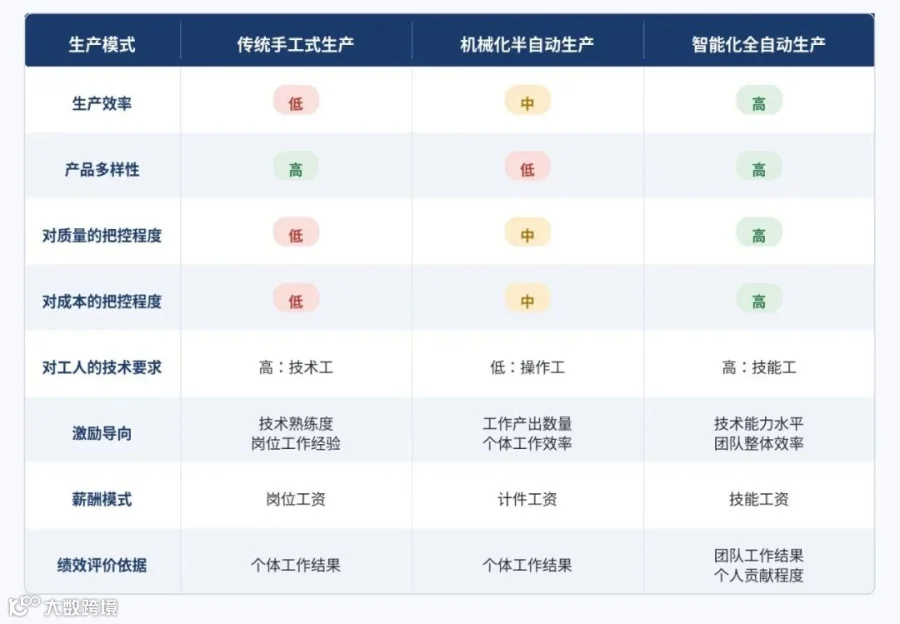Viewport: 900px width, 624px height.
Task: Click the 薪酬模式 row label
Action: 102,499
